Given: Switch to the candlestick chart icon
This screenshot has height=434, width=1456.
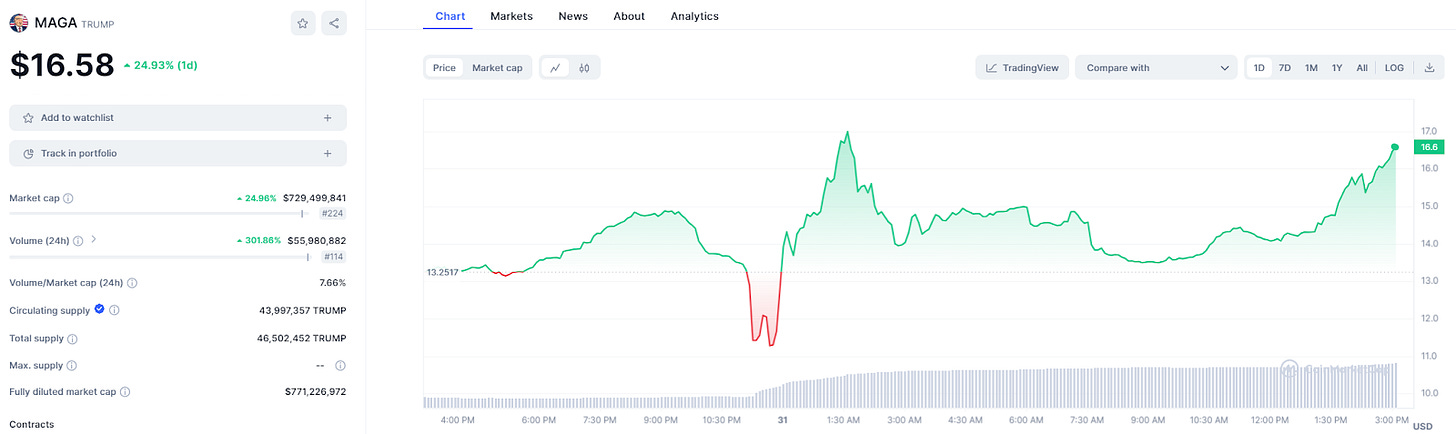Looking at the screenshot, I should [584, 68].
